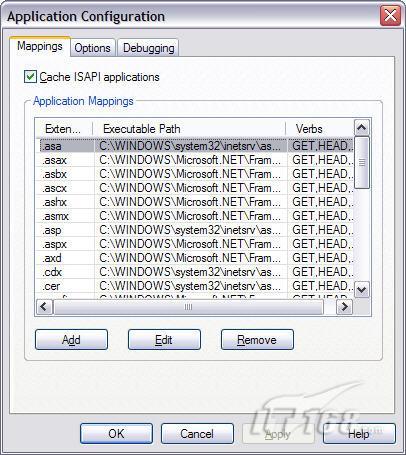Click the Verbs column header

click(320, 129)
